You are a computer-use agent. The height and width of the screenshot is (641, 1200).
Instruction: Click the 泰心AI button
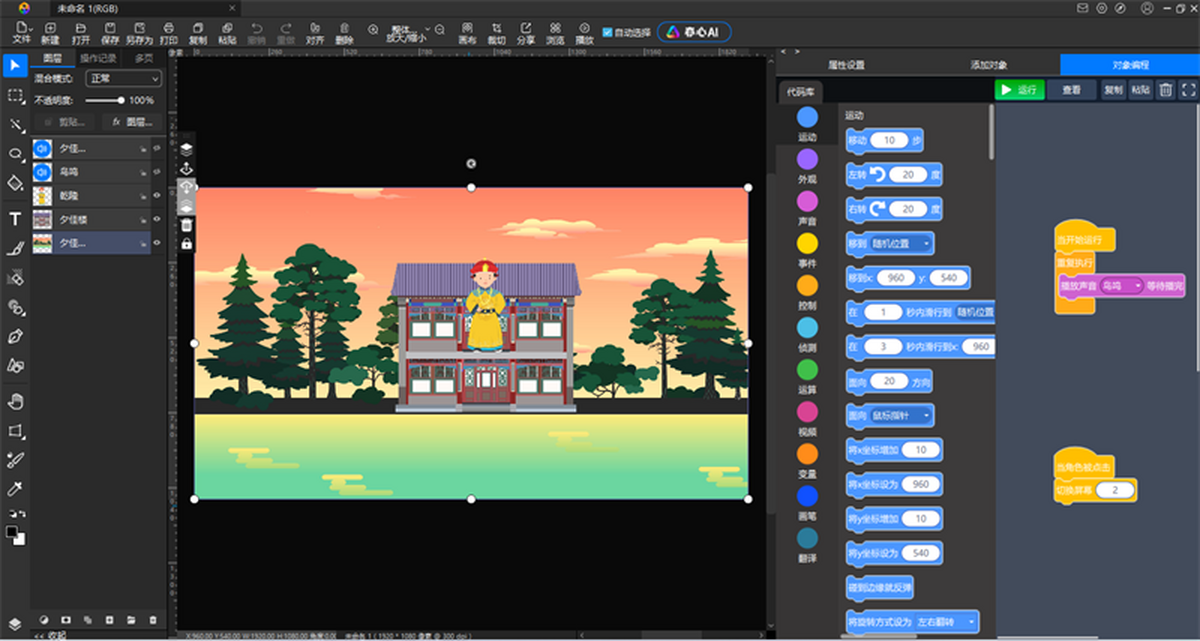[x=694, y=32]
